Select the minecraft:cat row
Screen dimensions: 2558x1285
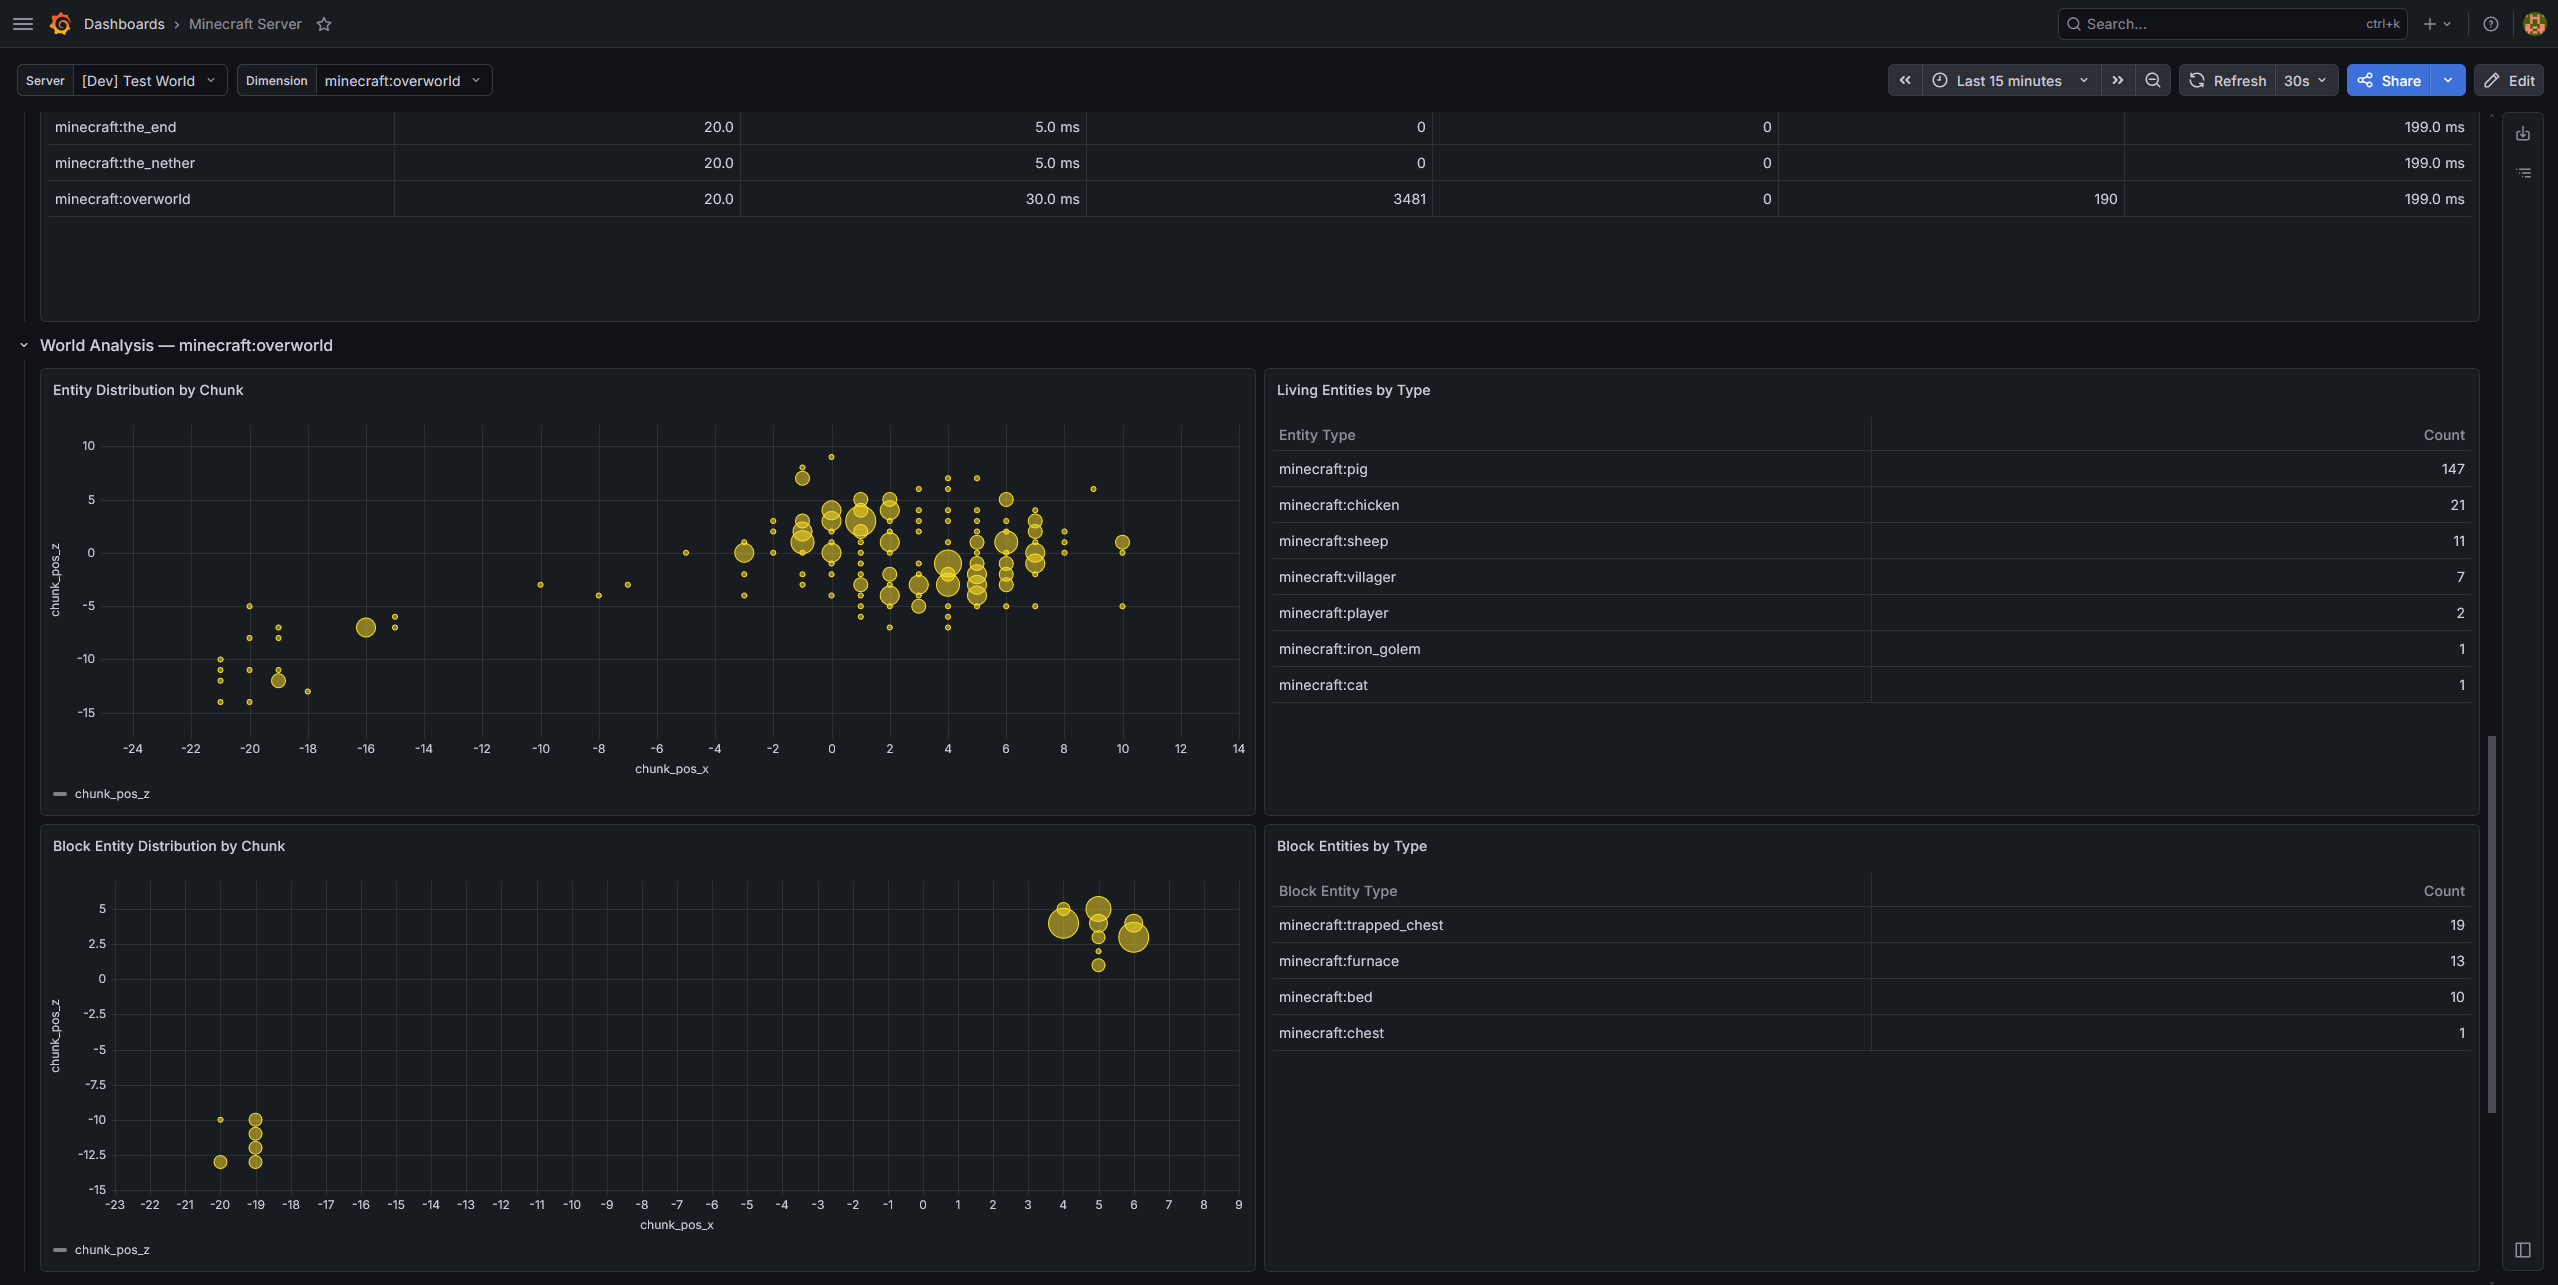1871,685
